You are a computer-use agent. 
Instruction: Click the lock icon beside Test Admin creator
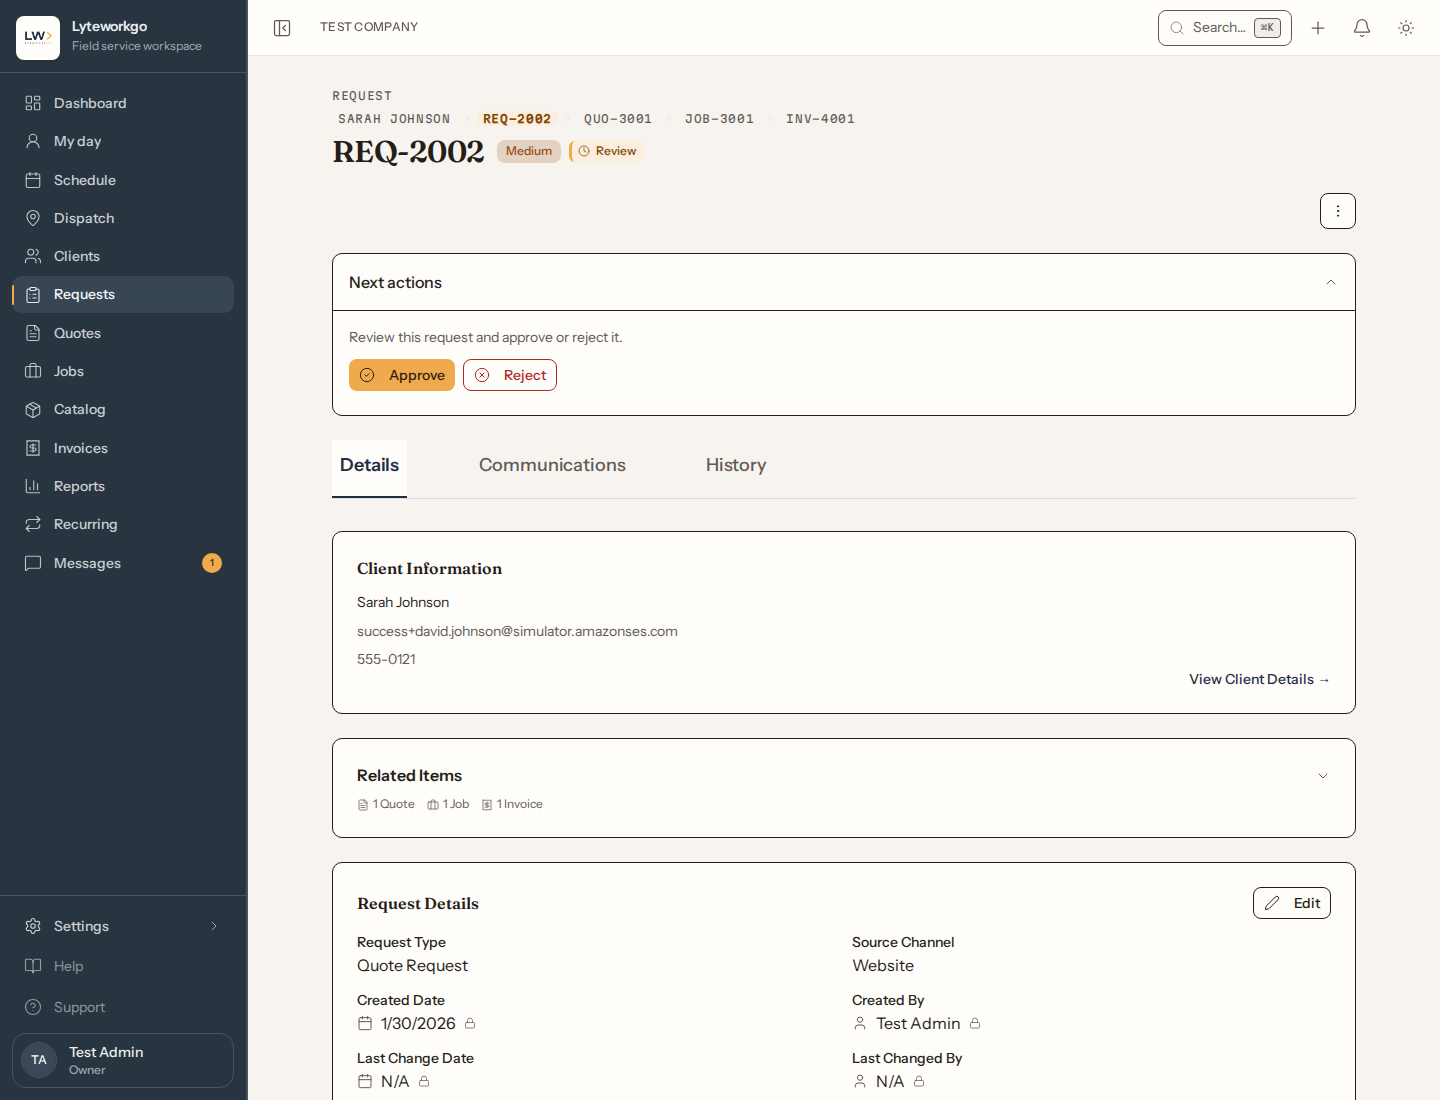click(x=975, y=1023)
